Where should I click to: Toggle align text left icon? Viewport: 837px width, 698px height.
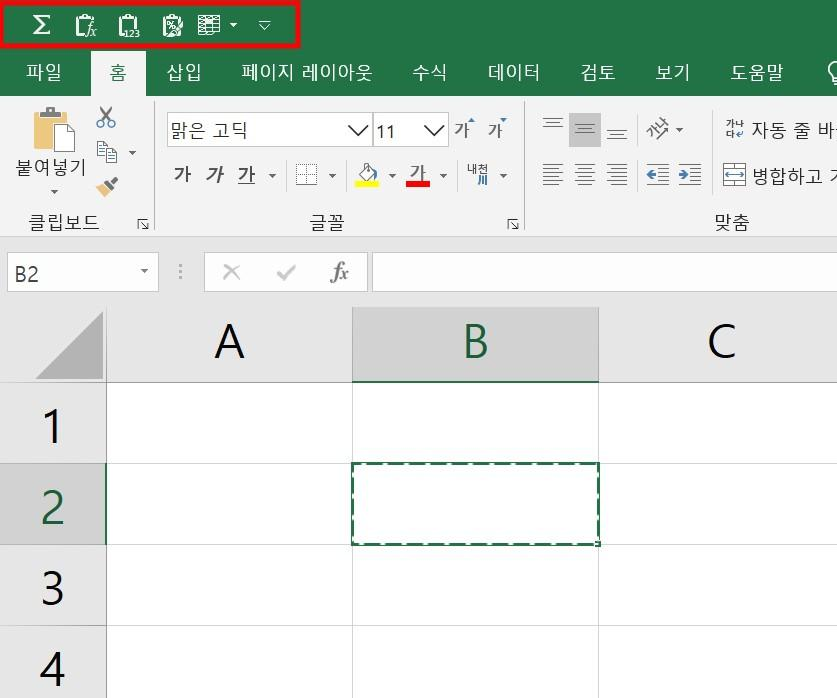[552, 174]
